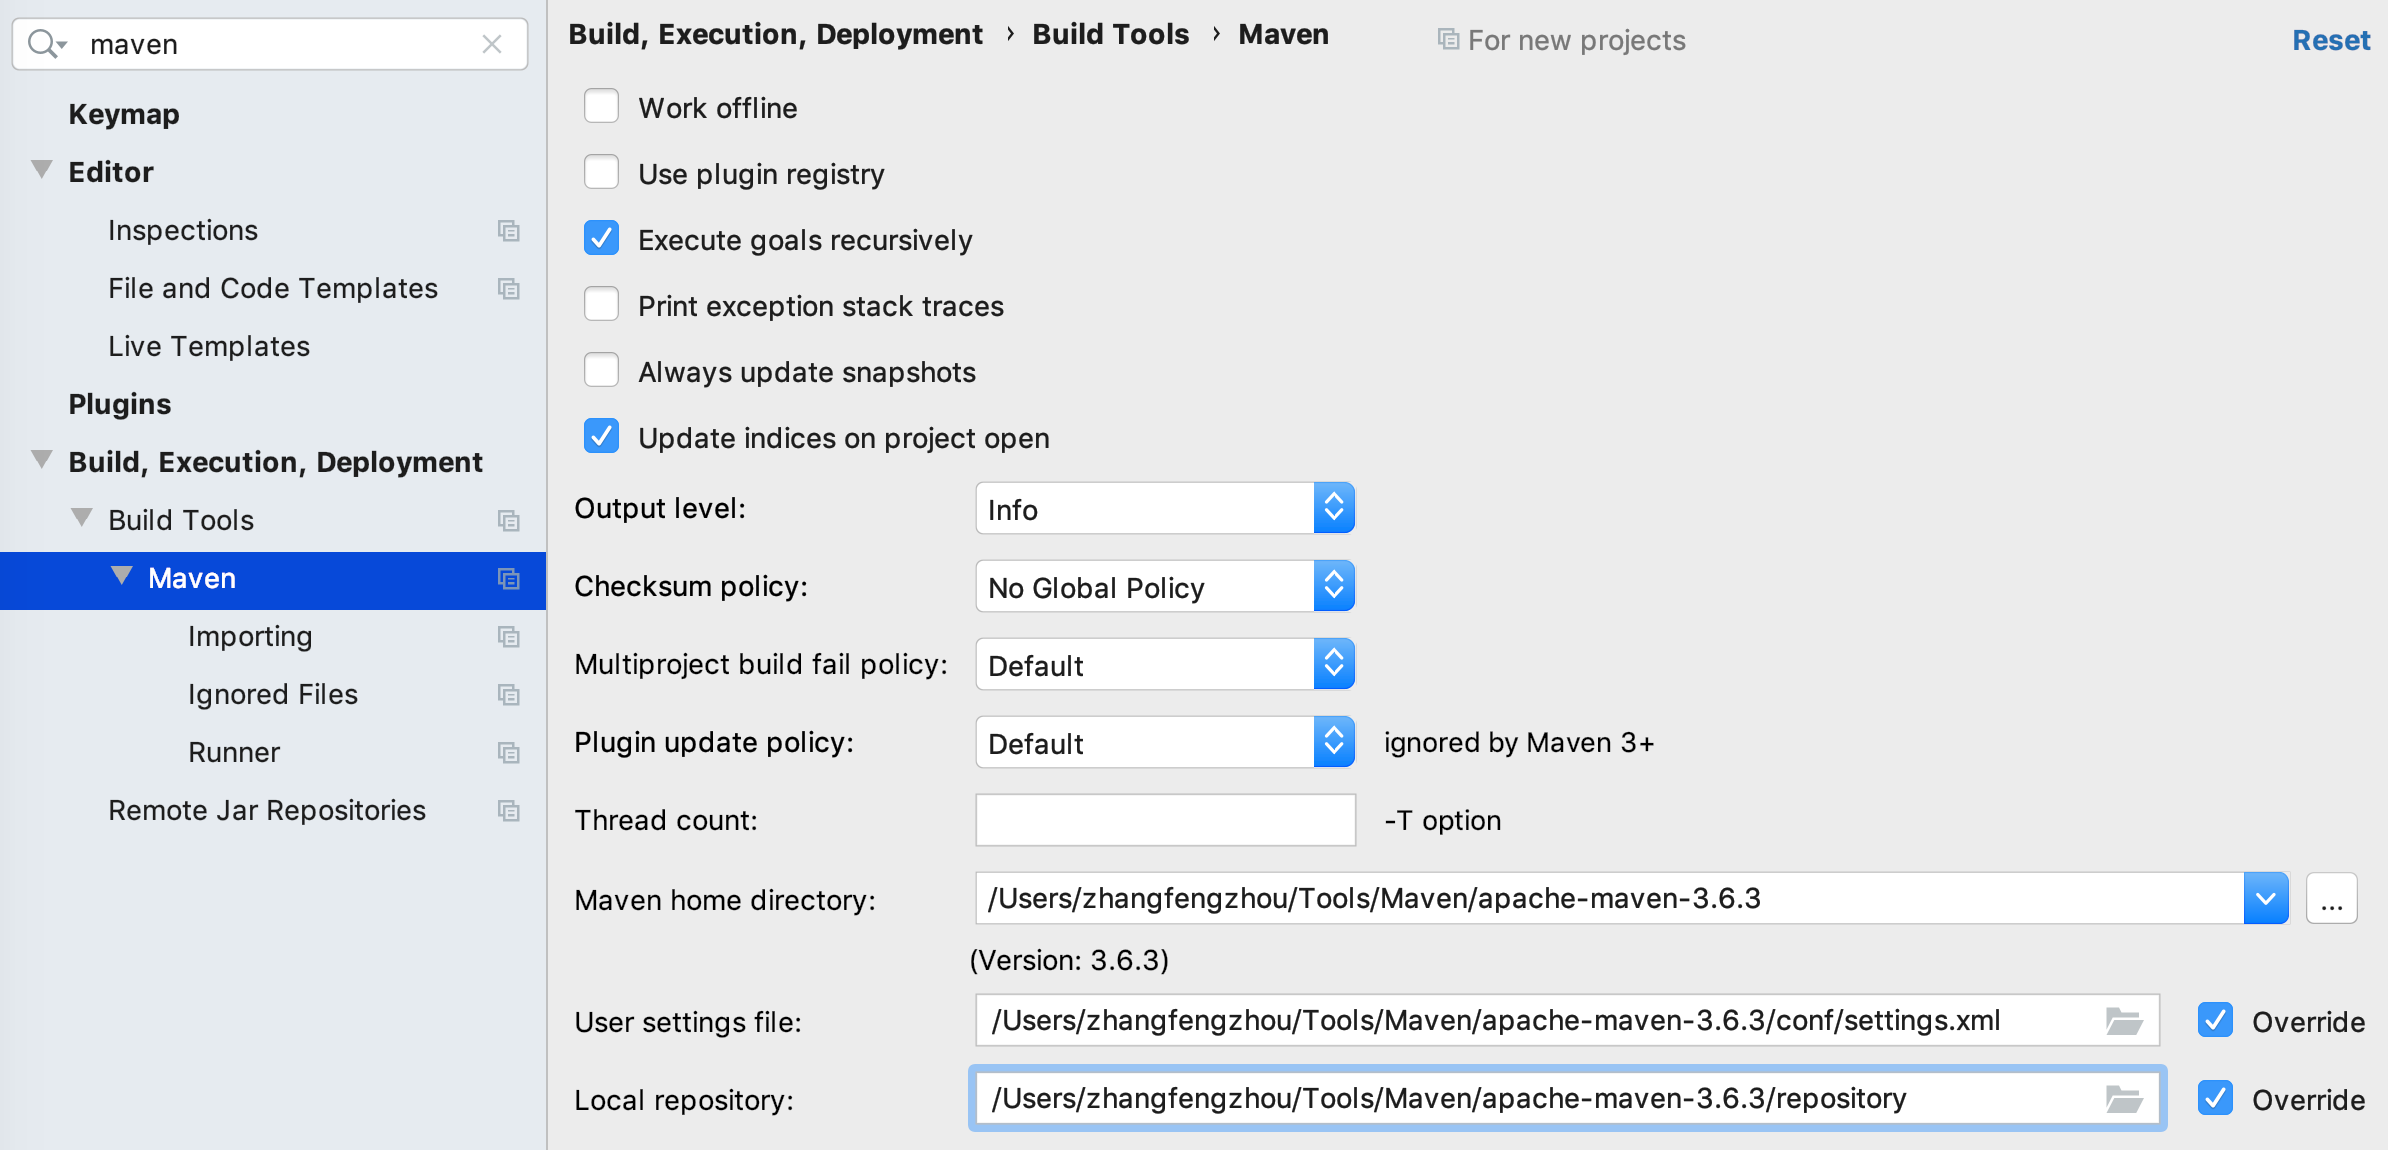Click folder icon in Local repository field

click(2123, 1099)
